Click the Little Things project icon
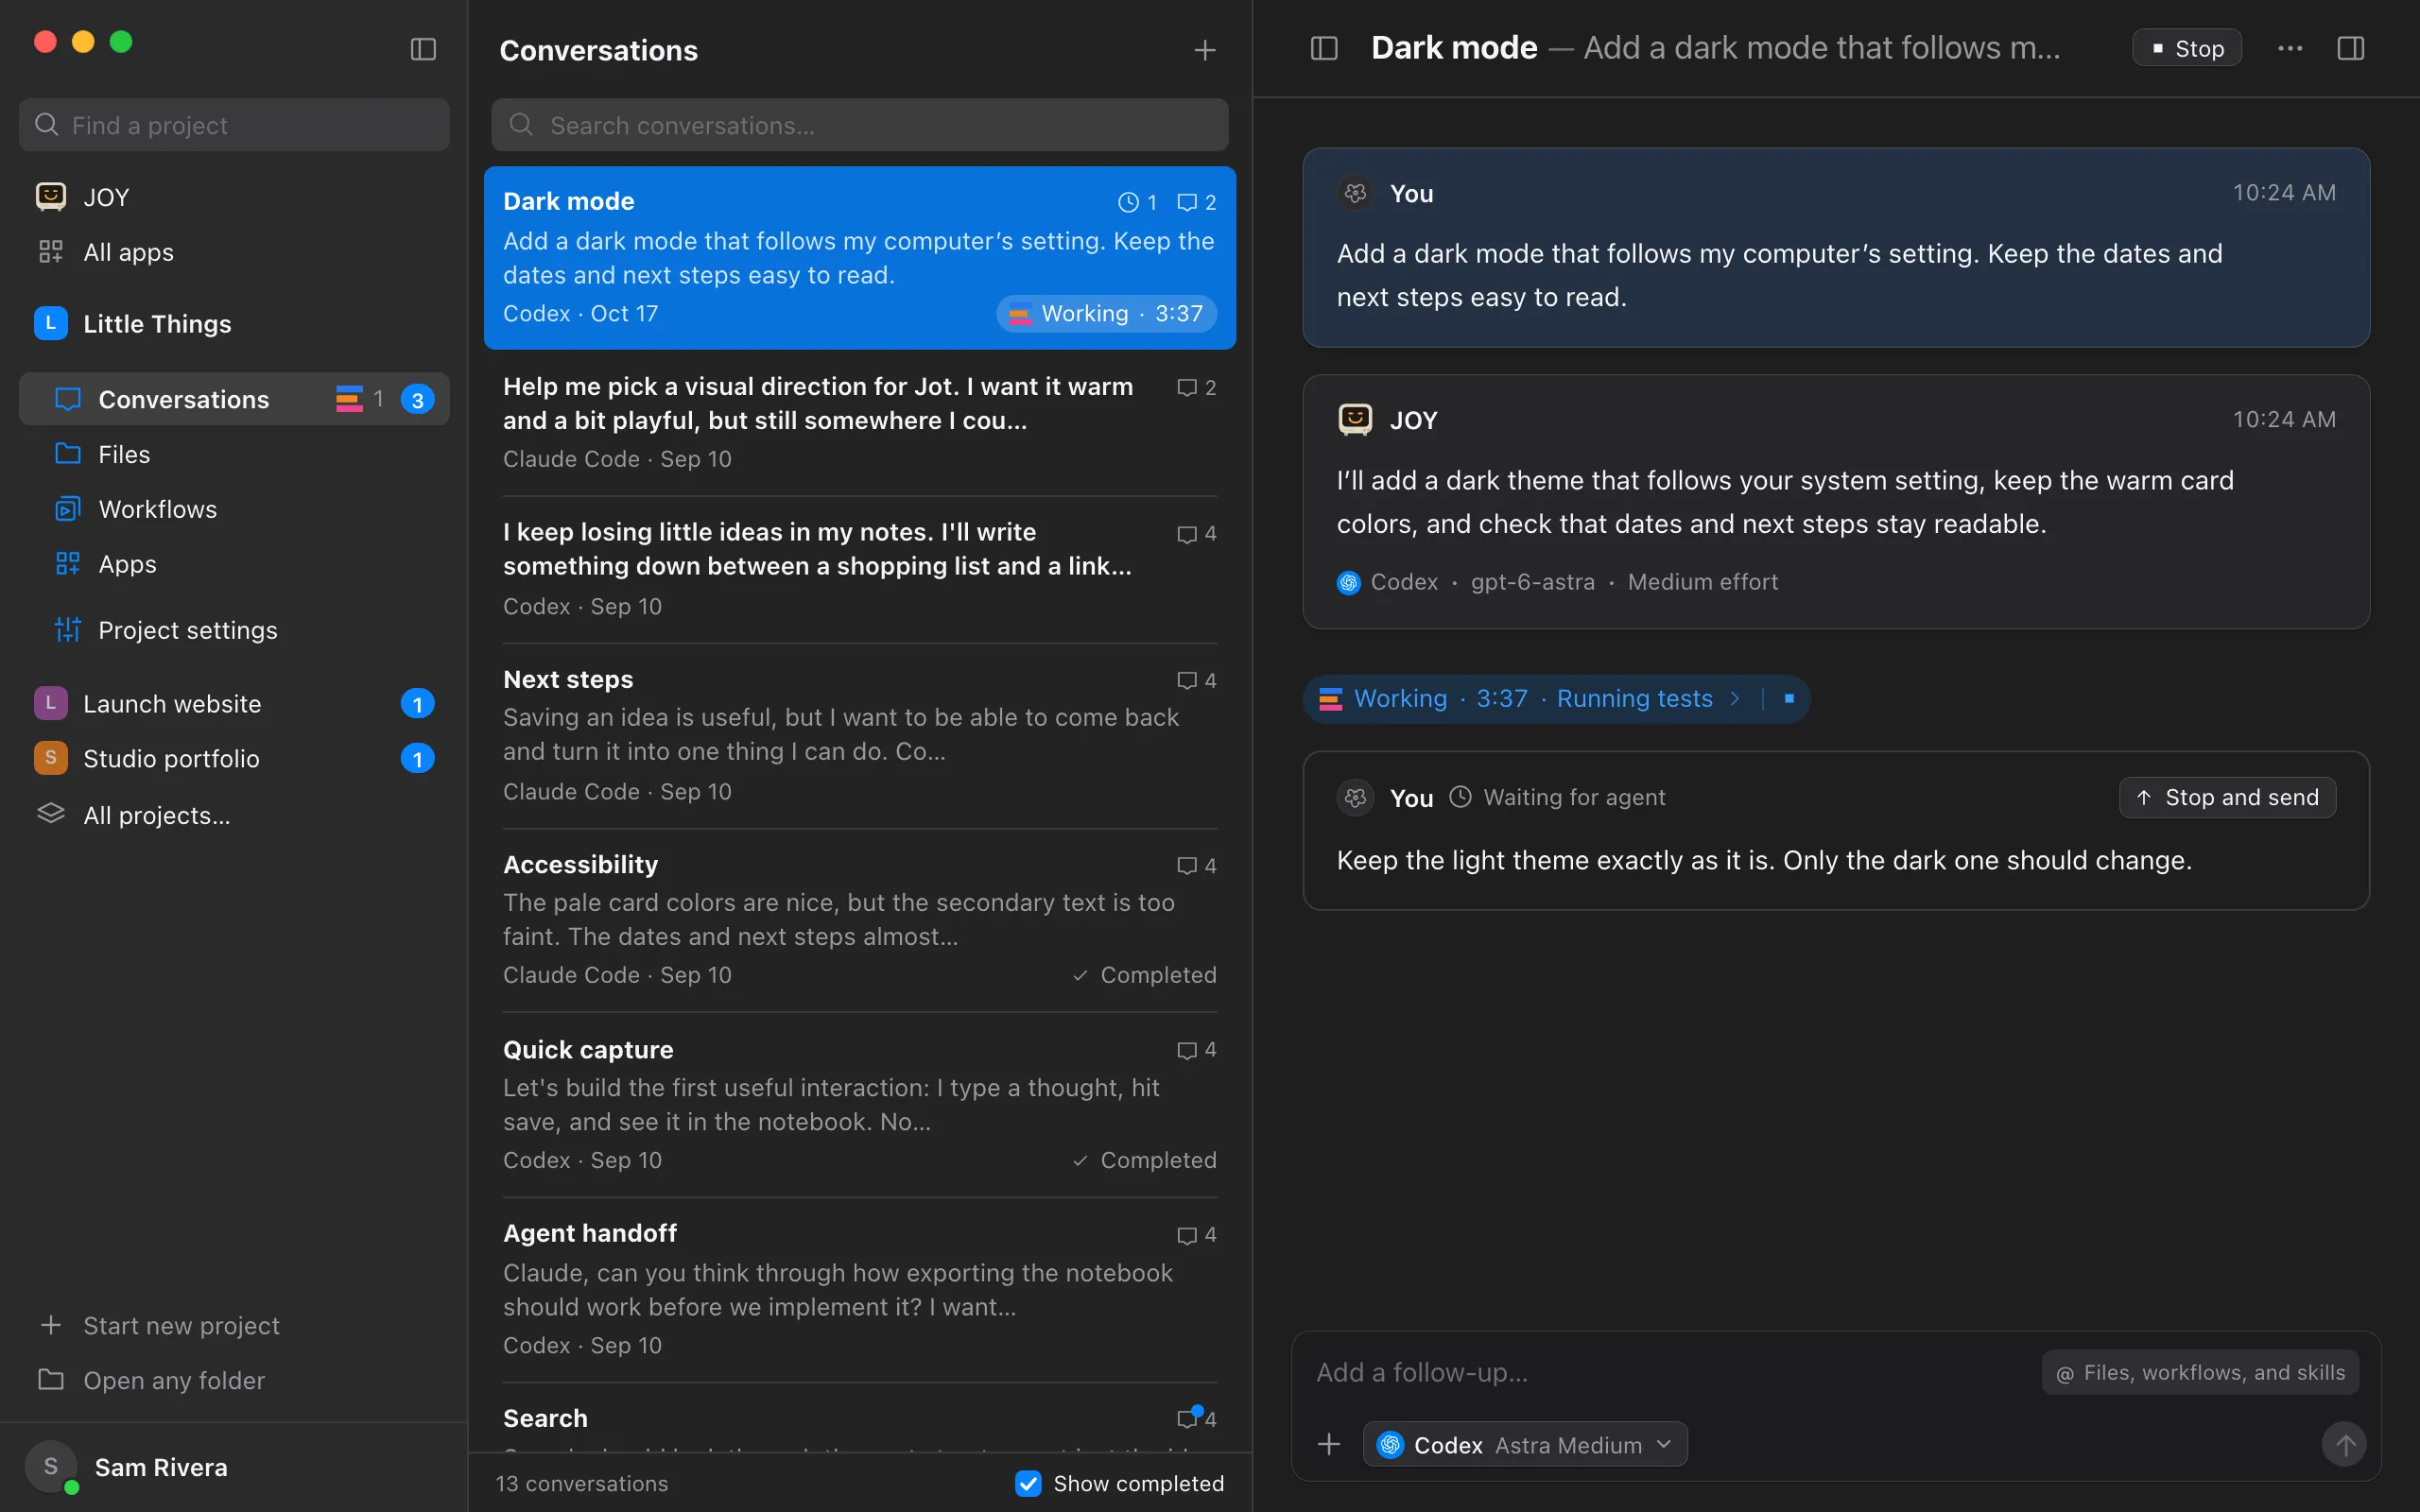 click(50, 323)
